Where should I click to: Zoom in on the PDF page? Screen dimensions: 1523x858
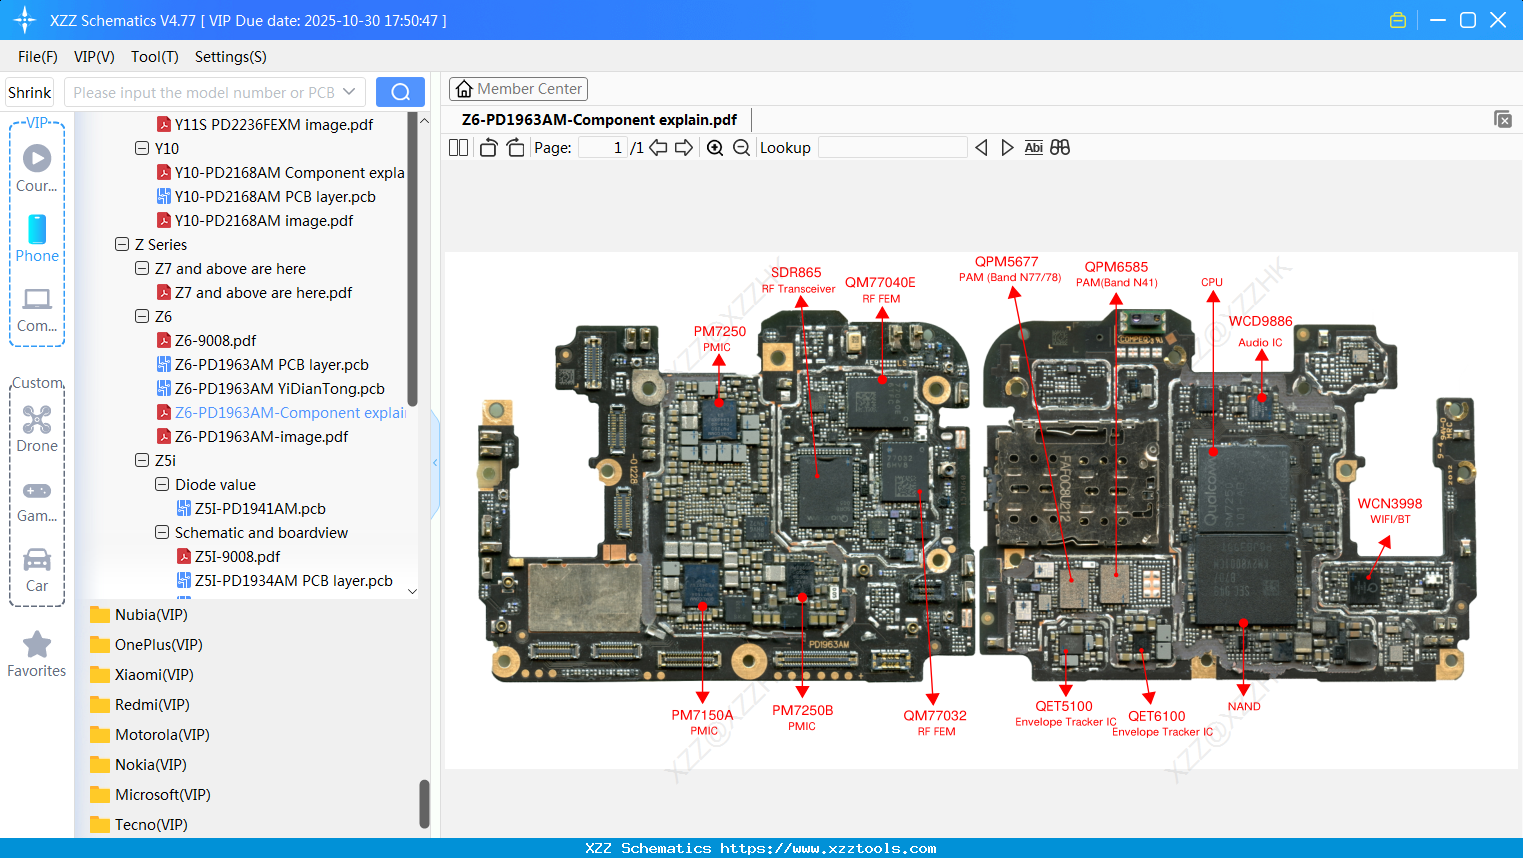coord(715,147)
